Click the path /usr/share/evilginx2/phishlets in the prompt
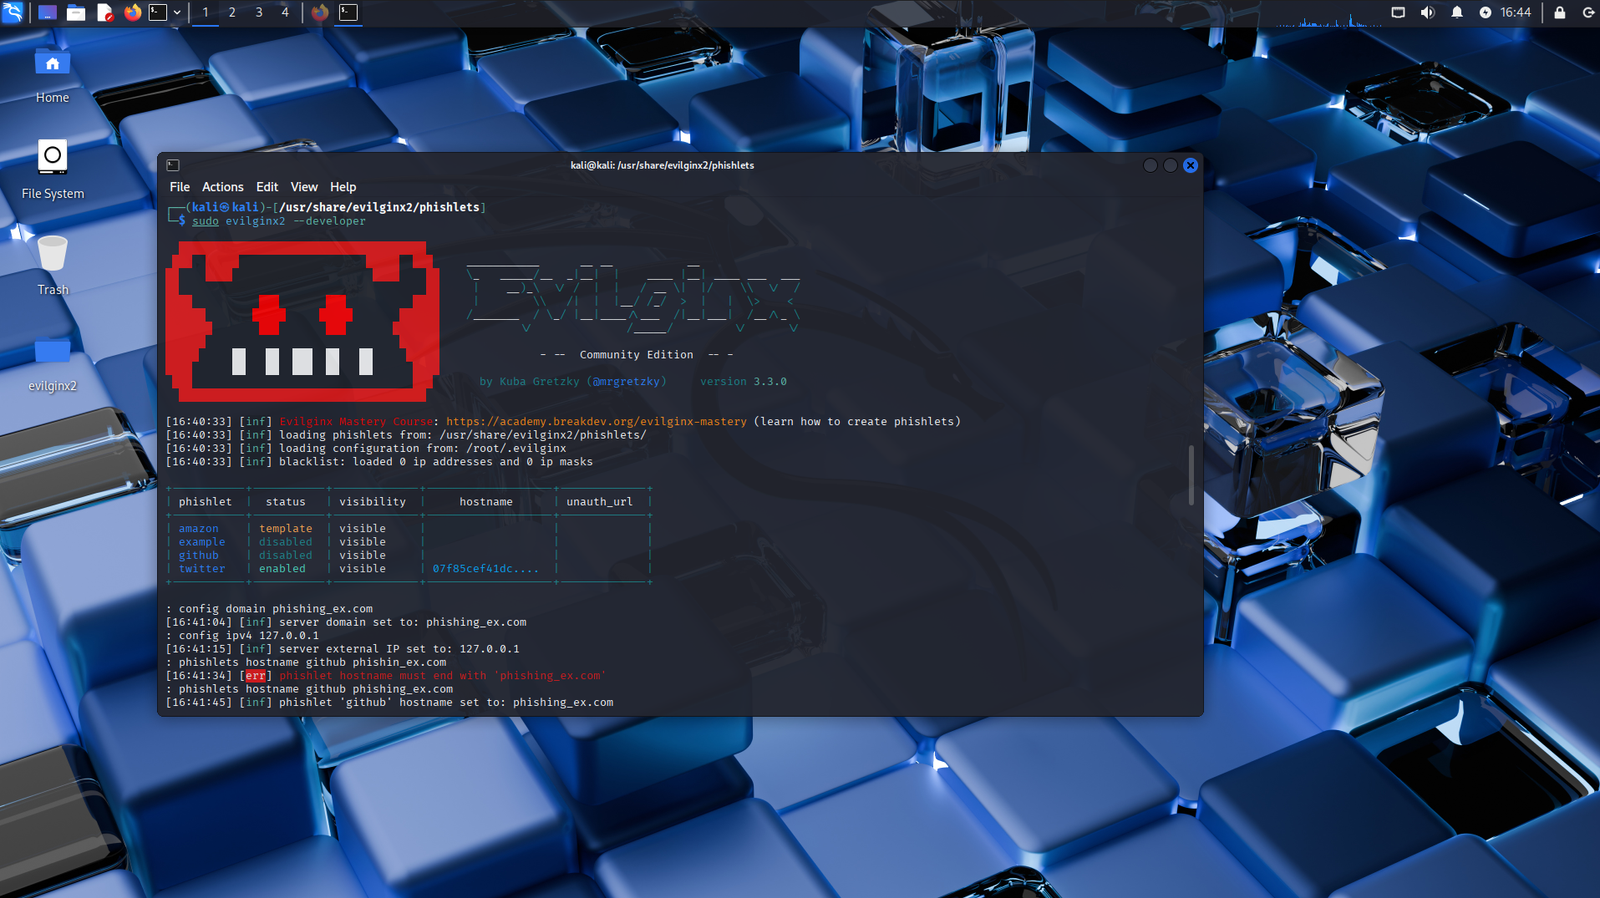Viewport: 1600px width, 898px height. click(379, 208)
